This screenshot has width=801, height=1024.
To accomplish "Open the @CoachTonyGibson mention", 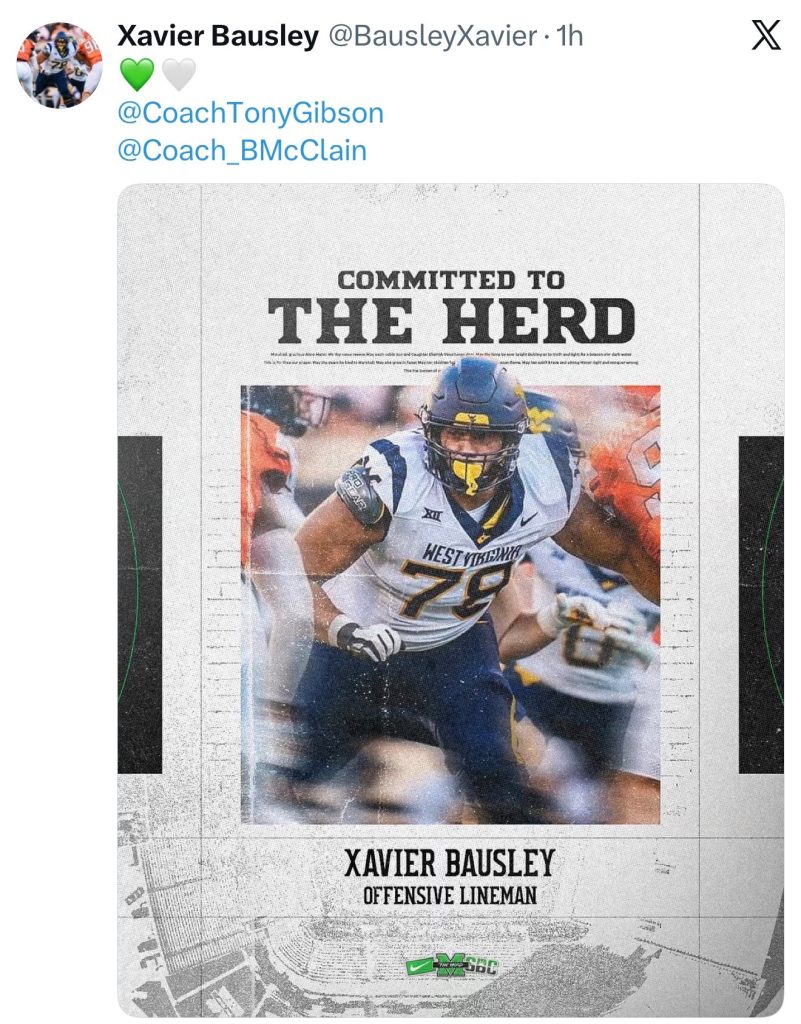I will coord(250,112).
